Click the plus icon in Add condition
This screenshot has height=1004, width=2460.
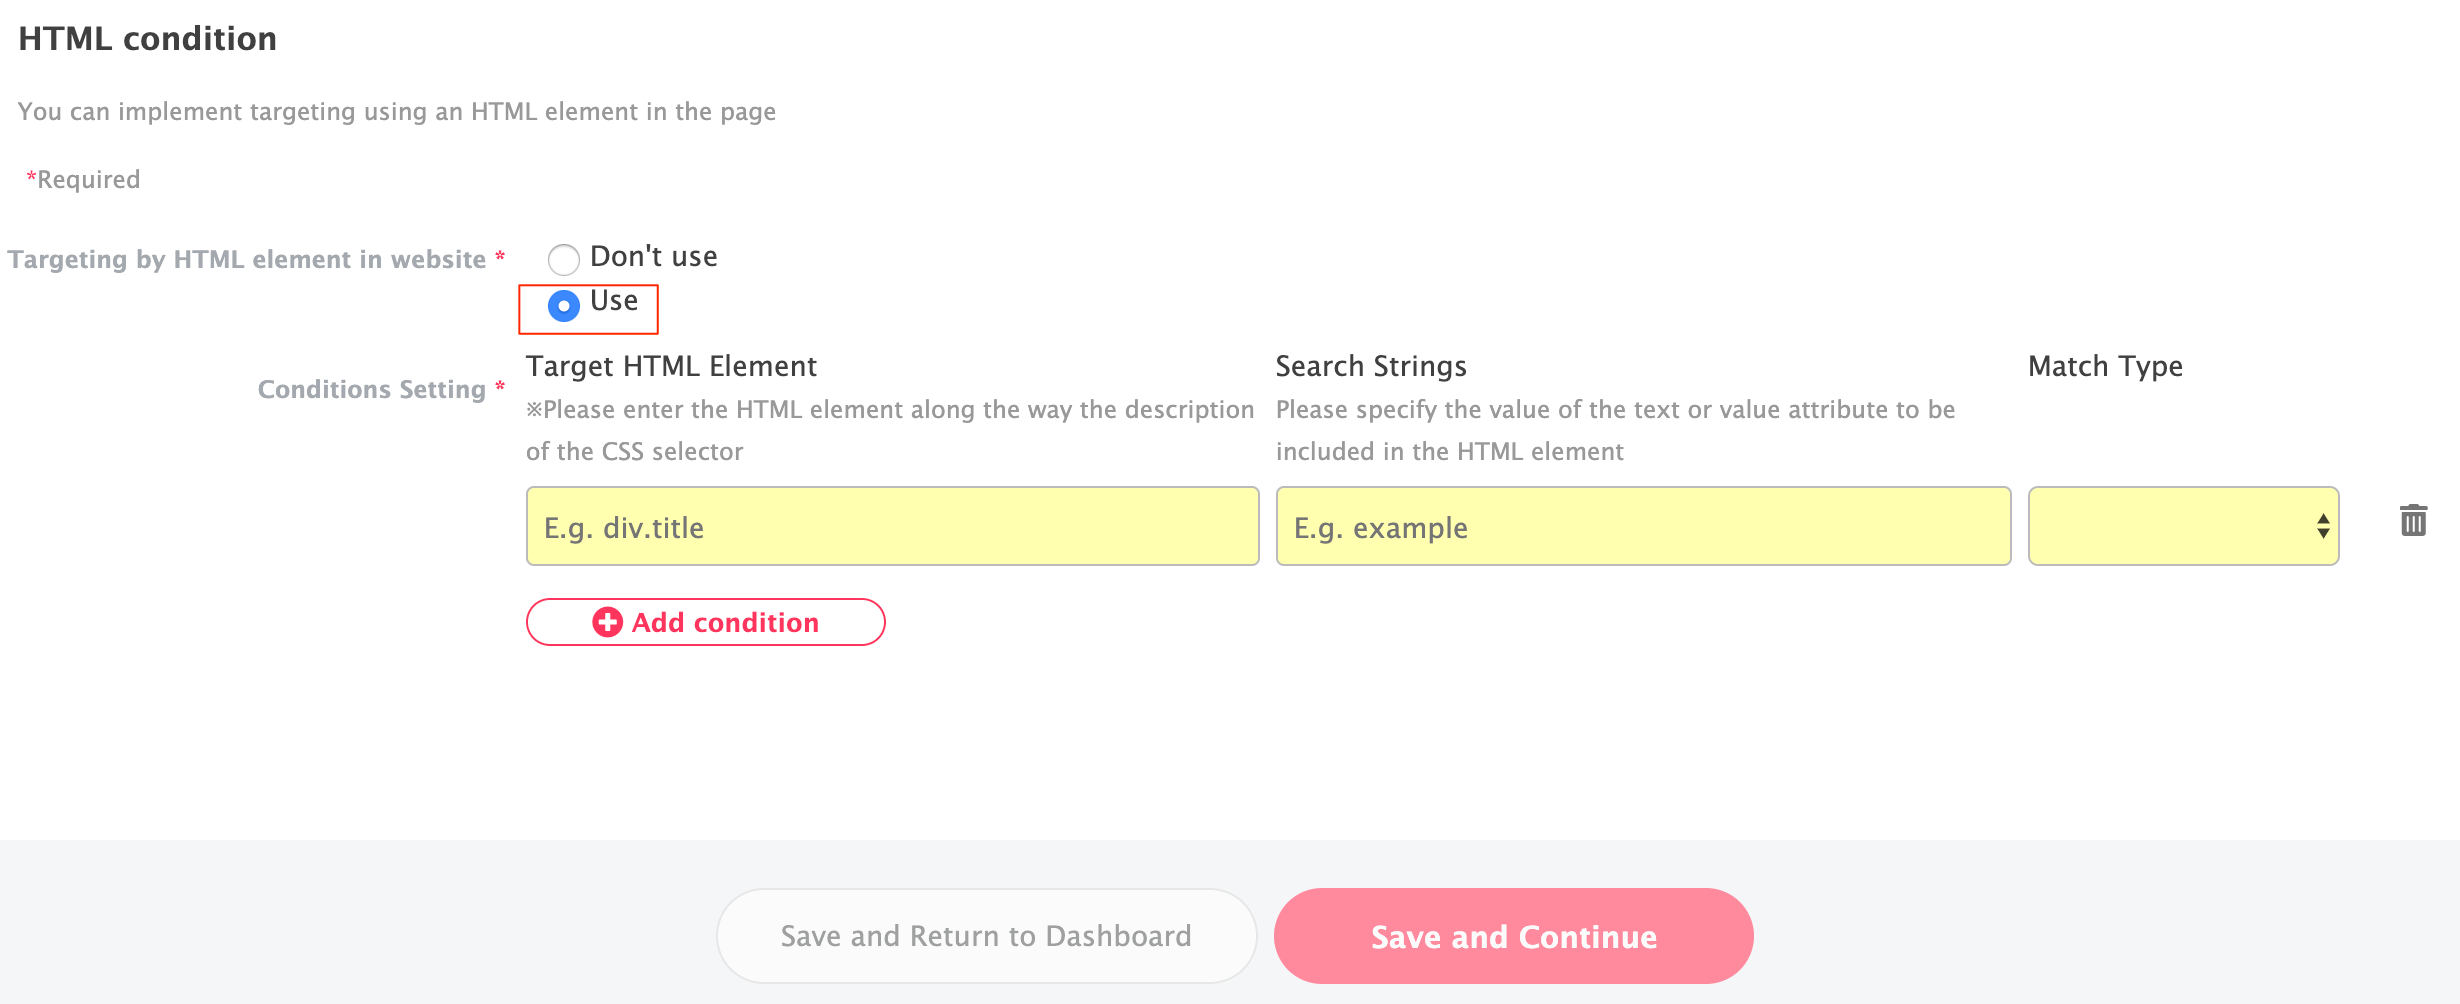(607, 622)
